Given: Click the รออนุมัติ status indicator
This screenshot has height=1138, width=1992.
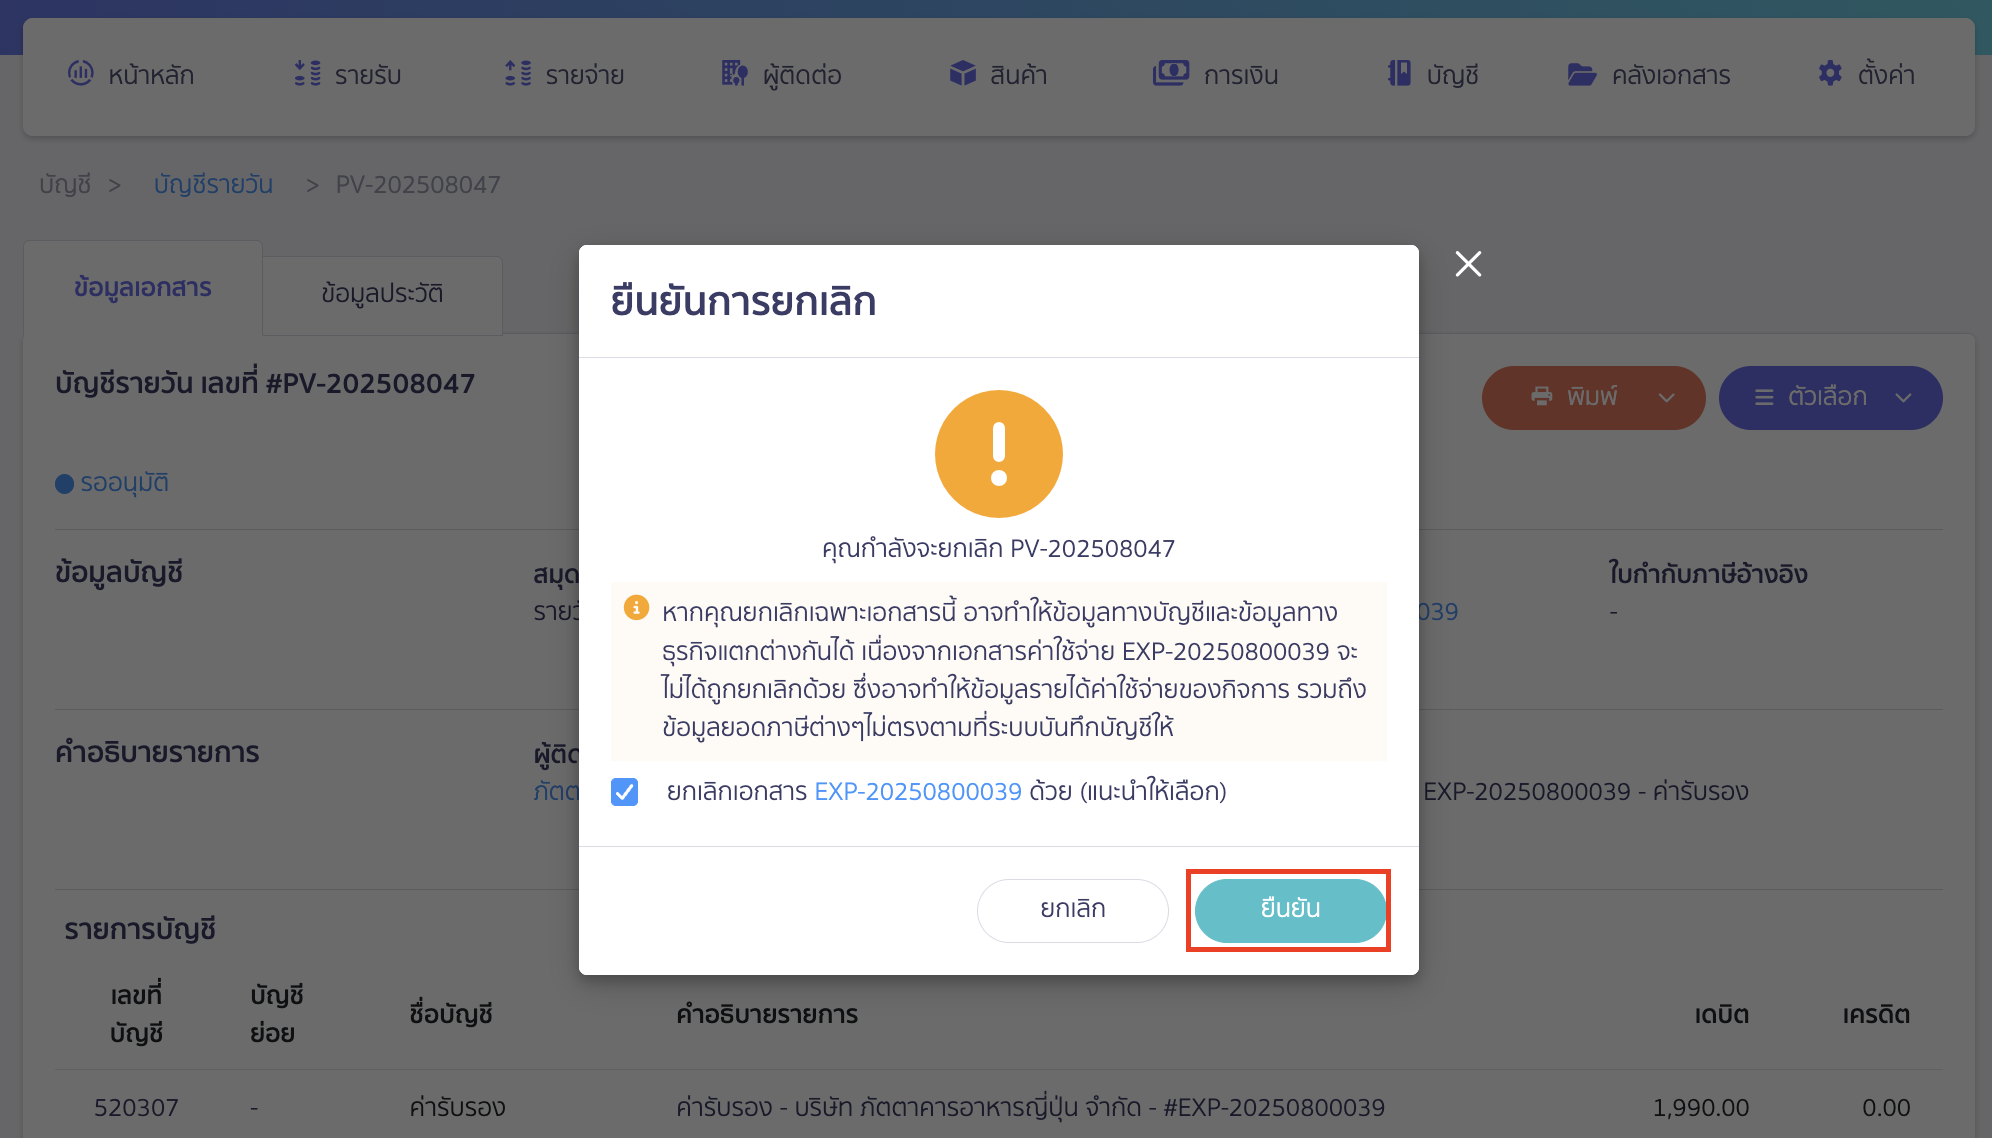Looking at the screenshot, I should (112, 483).
